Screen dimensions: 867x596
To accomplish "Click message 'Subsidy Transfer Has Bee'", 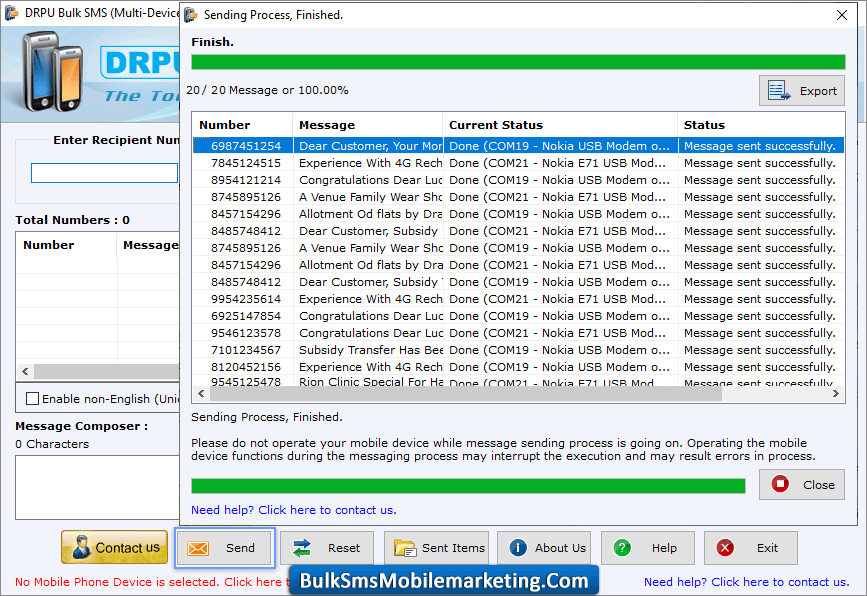I will coord(371,350).
